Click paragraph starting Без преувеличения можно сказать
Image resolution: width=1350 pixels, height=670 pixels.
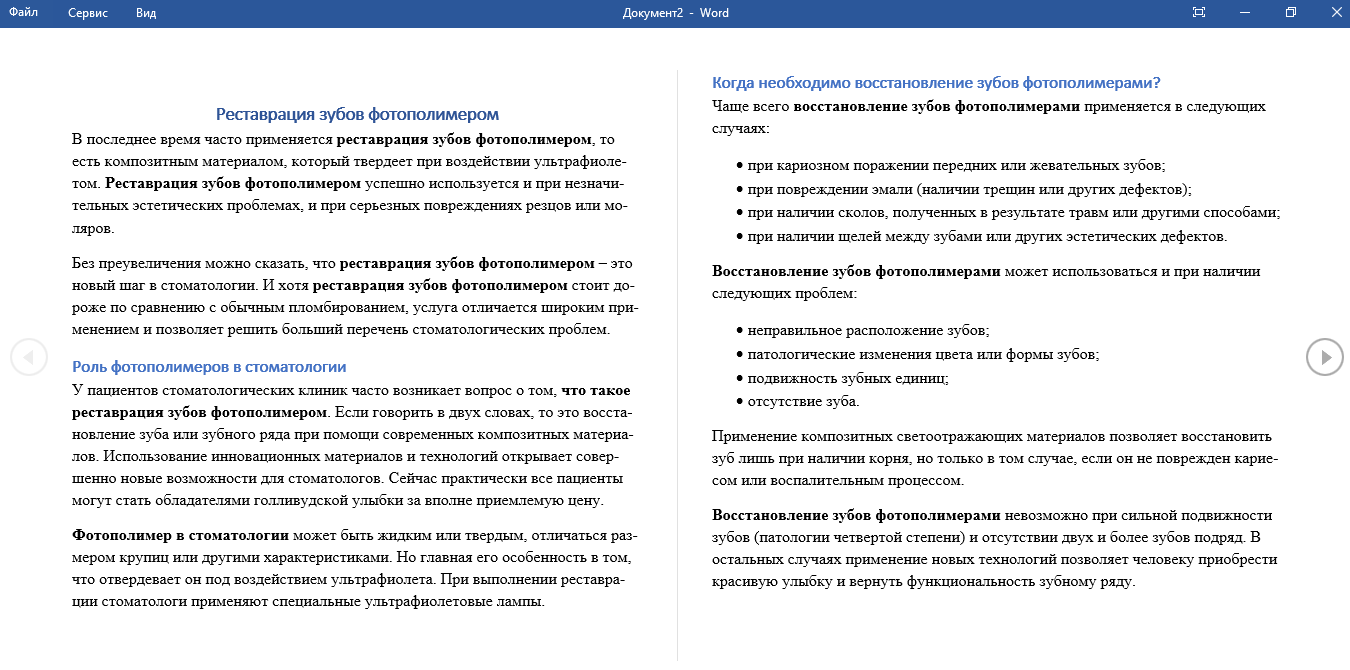(x=353, y=297)
